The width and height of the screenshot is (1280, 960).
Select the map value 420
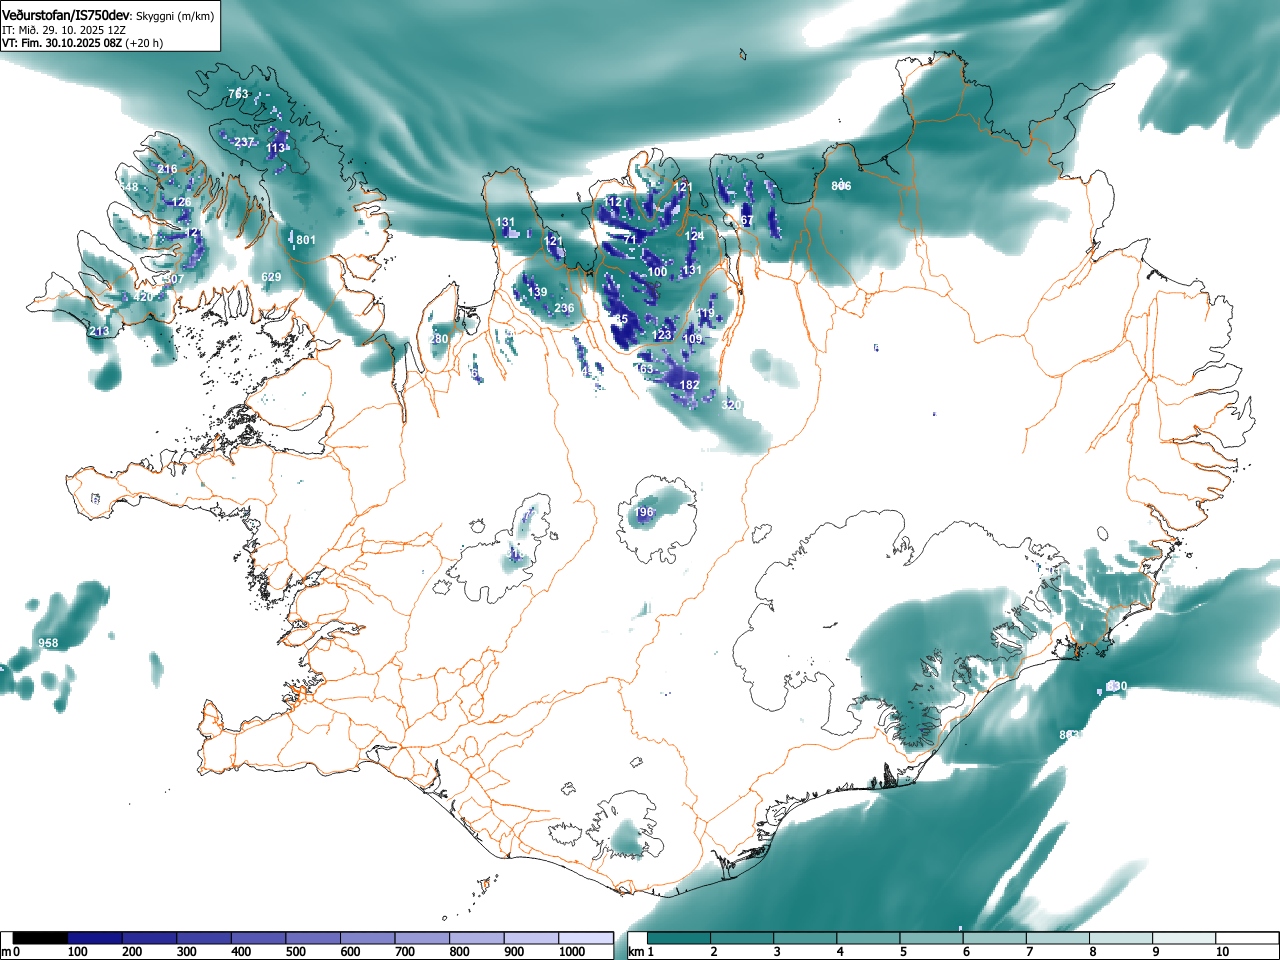coord(143,297)
